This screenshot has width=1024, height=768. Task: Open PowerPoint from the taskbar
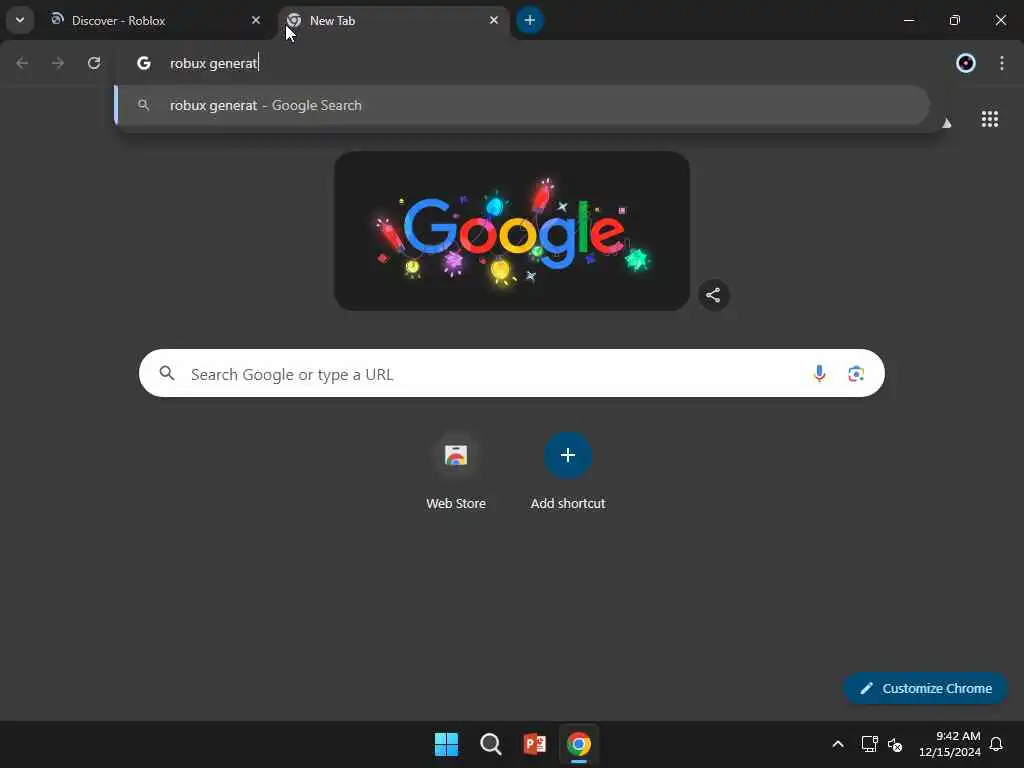[535, 744]
